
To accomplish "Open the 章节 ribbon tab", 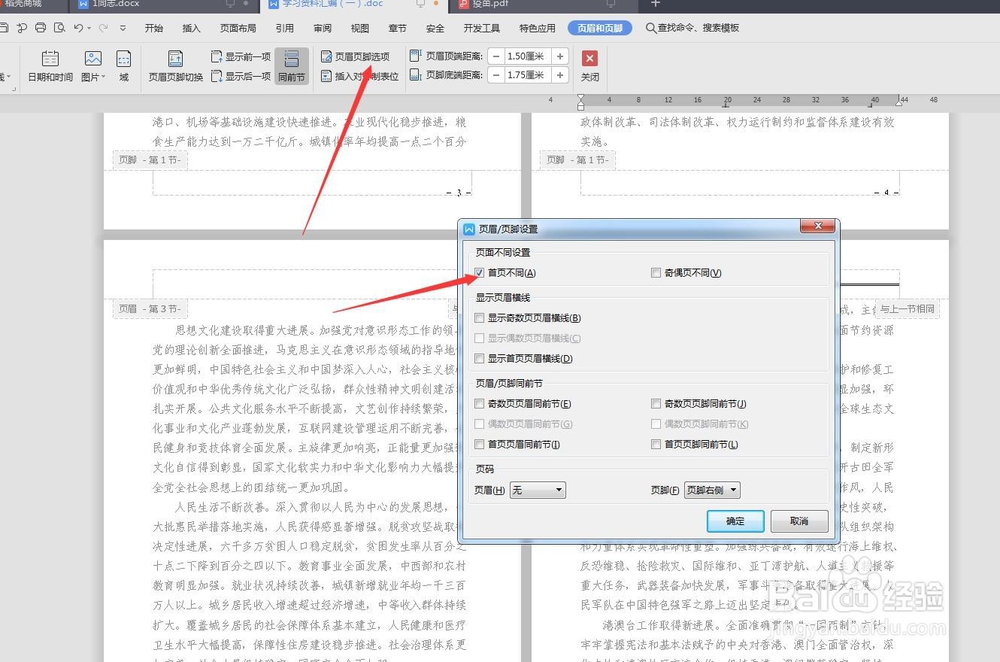I will click(397, 28).
